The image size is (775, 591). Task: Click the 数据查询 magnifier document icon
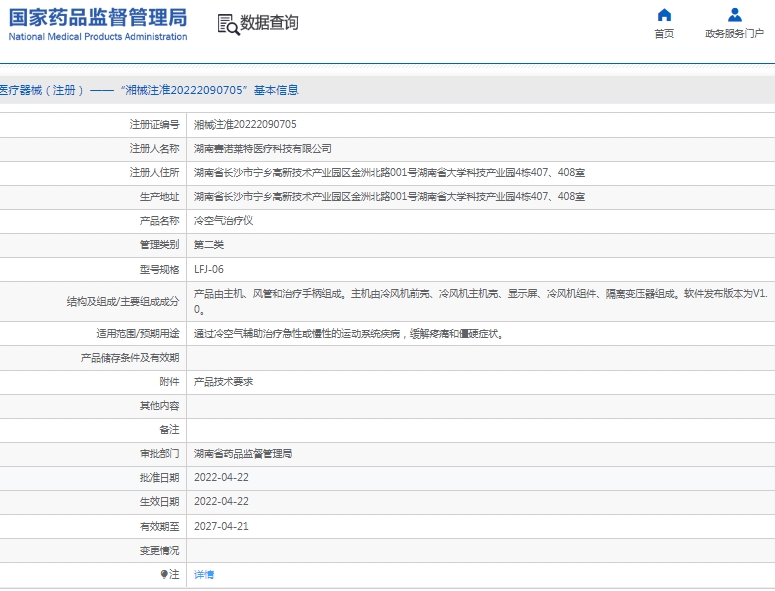228,24
